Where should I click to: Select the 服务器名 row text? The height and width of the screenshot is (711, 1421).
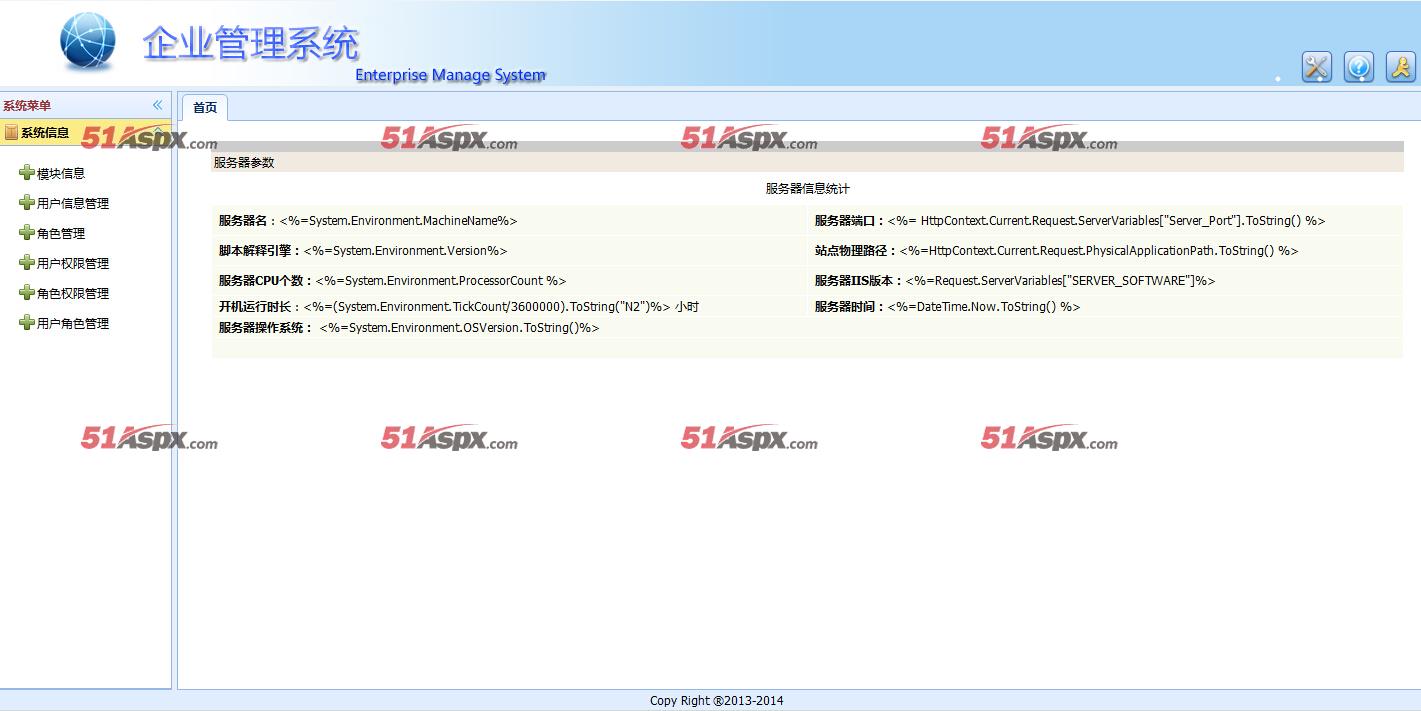[368, 221]
